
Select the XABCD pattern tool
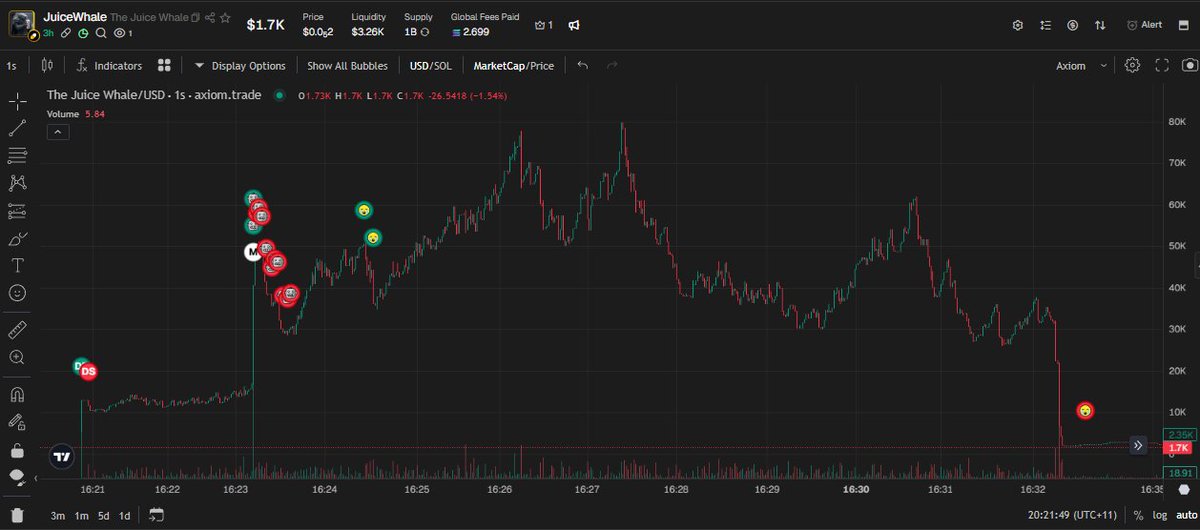coord(17,183)
